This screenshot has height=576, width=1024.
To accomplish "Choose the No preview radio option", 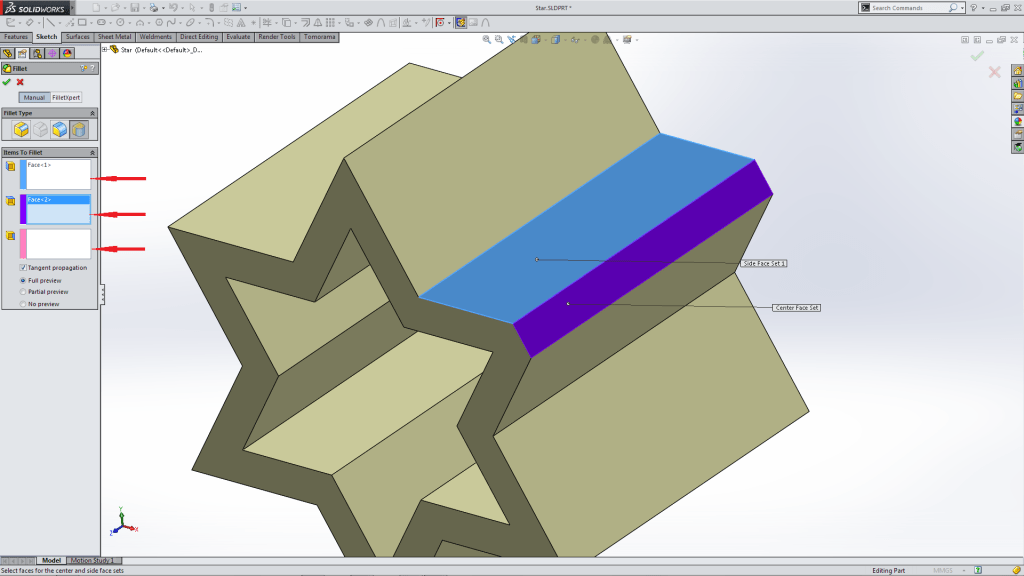I will point(23,304).
